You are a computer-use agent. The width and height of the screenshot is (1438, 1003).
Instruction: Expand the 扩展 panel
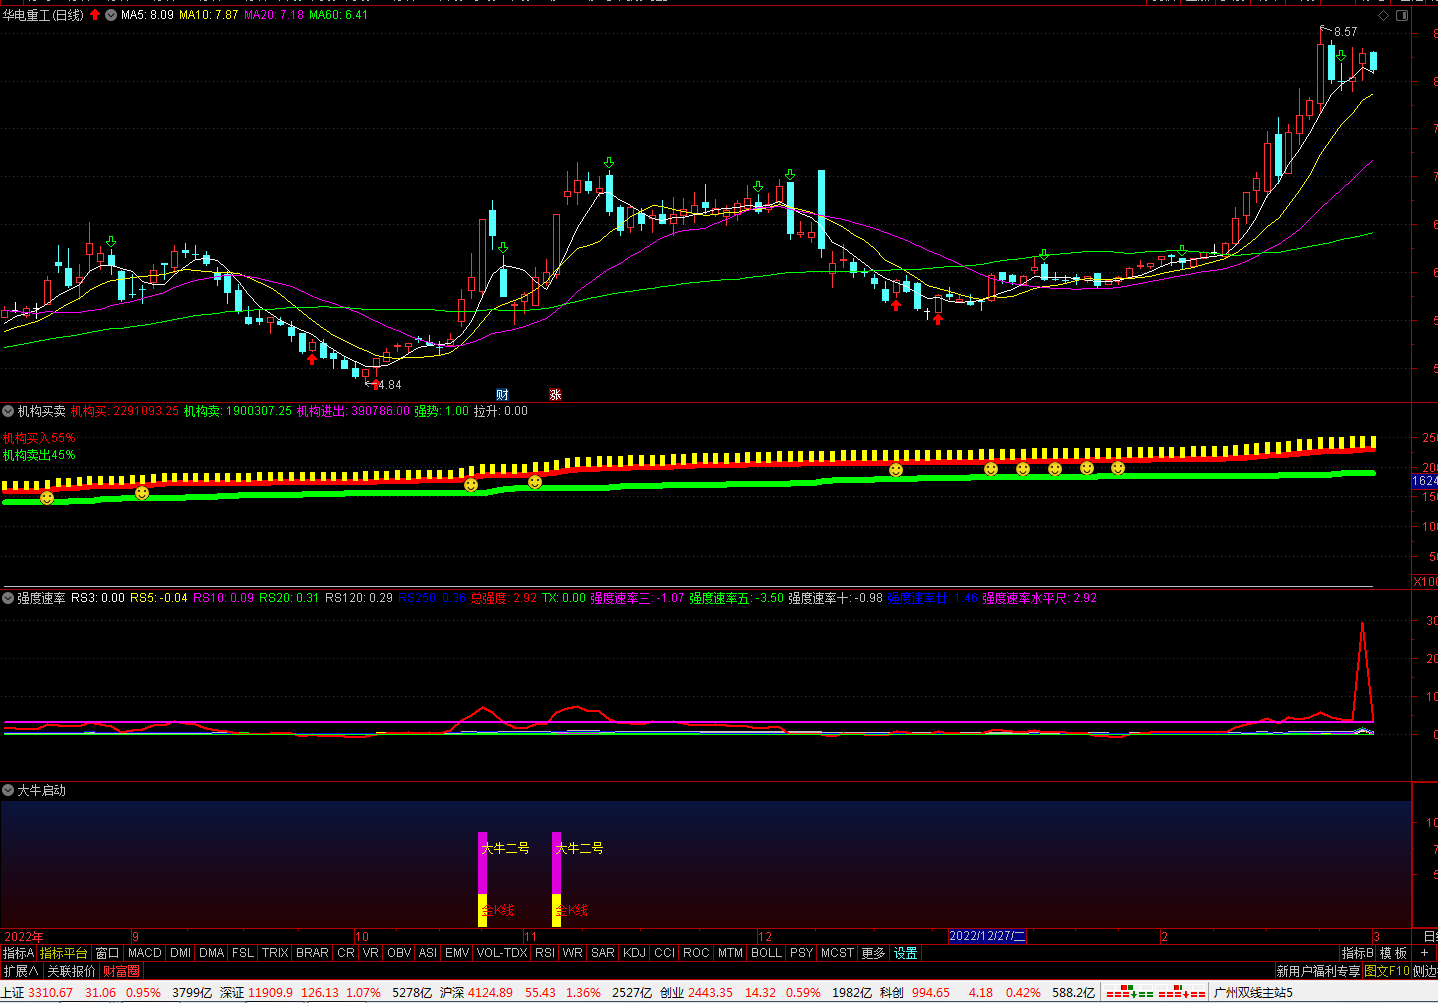[21, 971]
